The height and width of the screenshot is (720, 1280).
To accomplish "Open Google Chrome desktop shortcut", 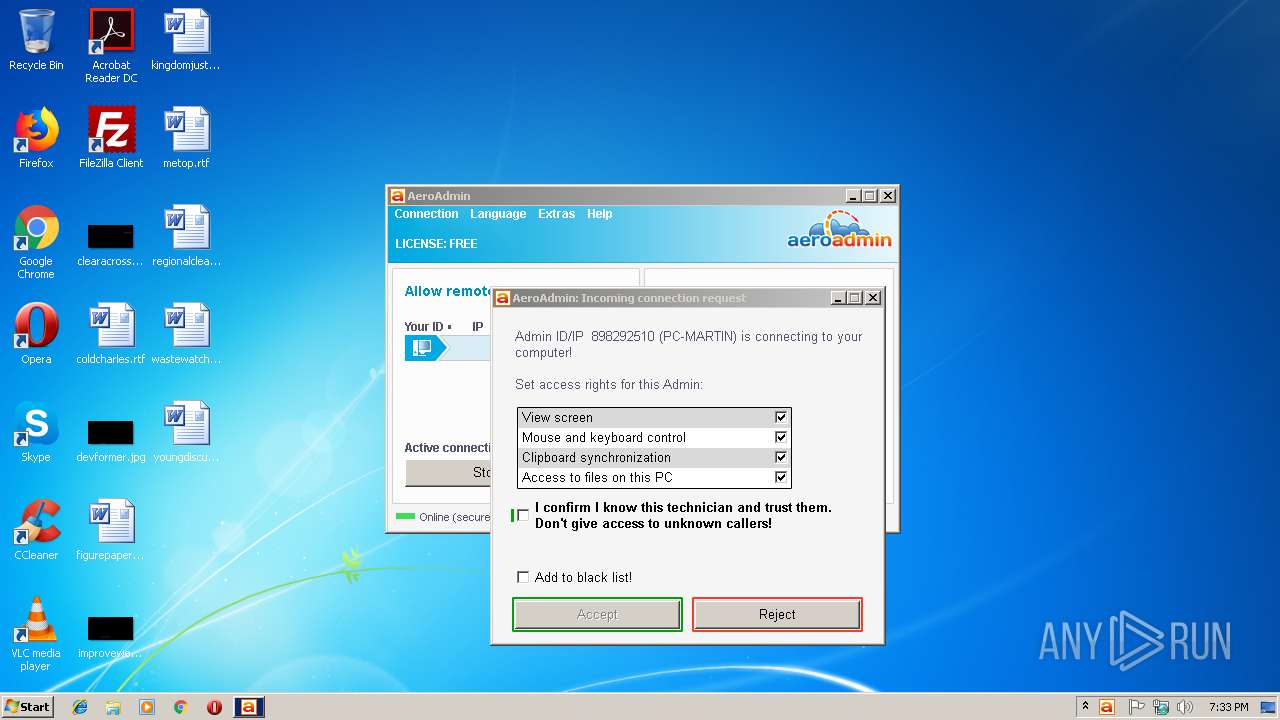I will [36, 242].
